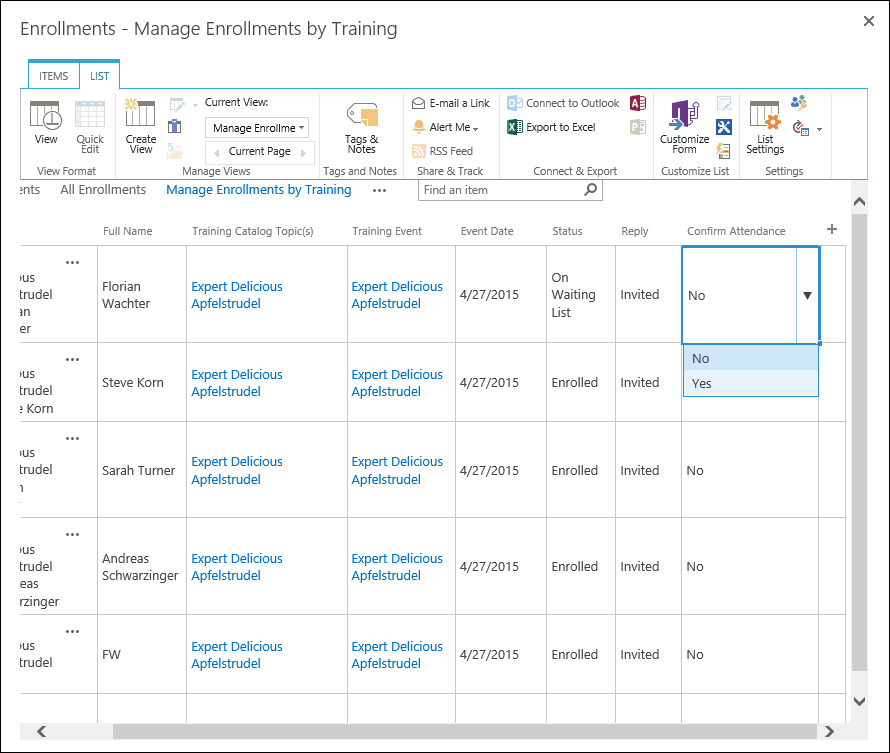Open the ellipsis menu beside Florian Wachter

(71, 262)
